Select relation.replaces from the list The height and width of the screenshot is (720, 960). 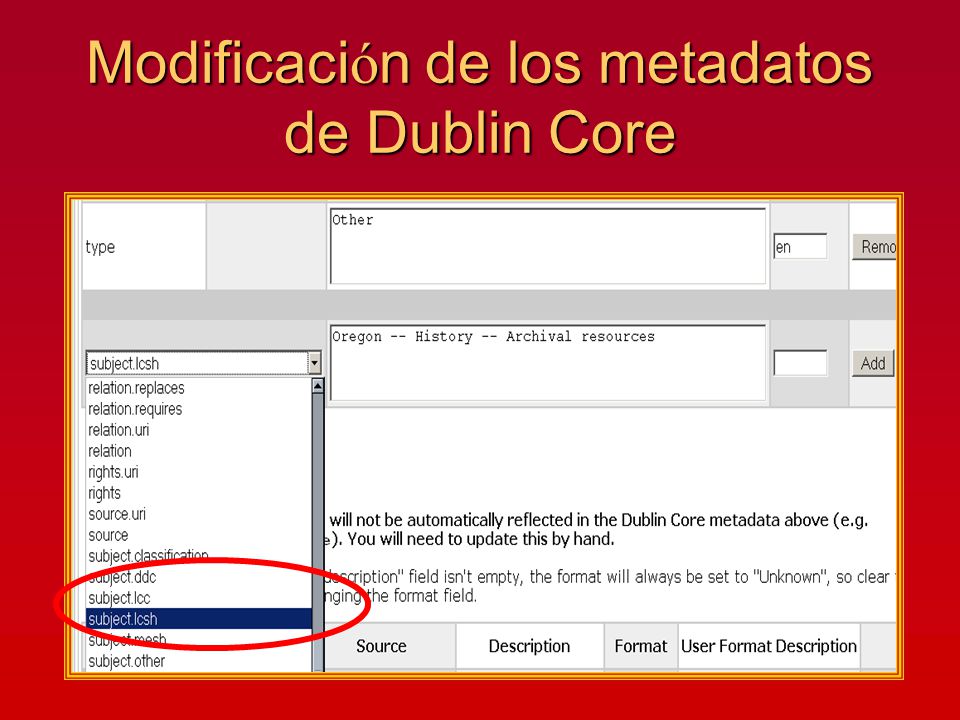click(199, 388)
